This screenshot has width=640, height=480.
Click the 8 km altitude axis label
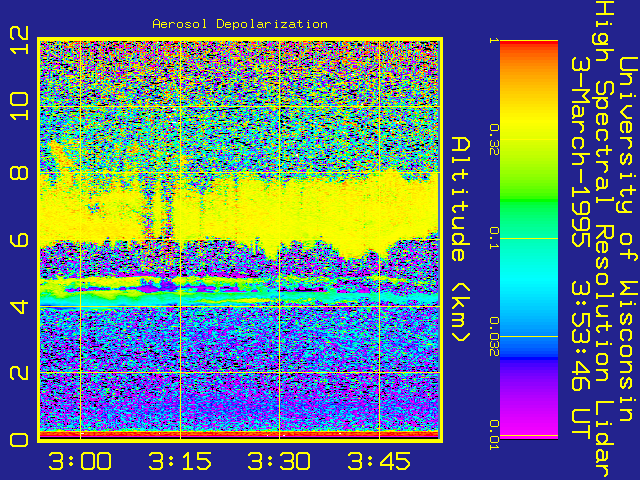pos(20,172)
